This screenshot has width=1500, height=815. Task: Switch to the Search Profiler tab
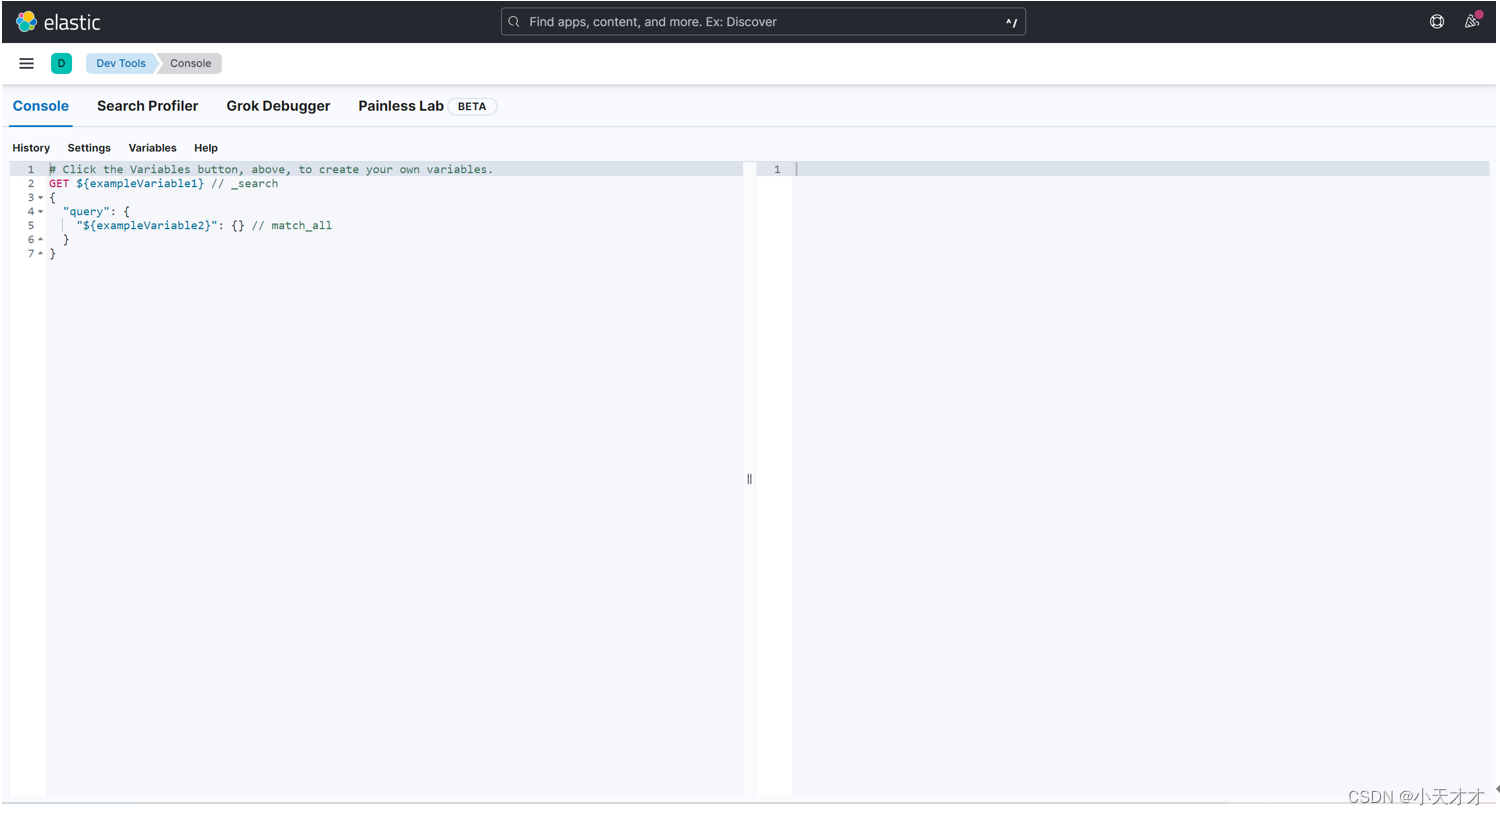point(148,106)
